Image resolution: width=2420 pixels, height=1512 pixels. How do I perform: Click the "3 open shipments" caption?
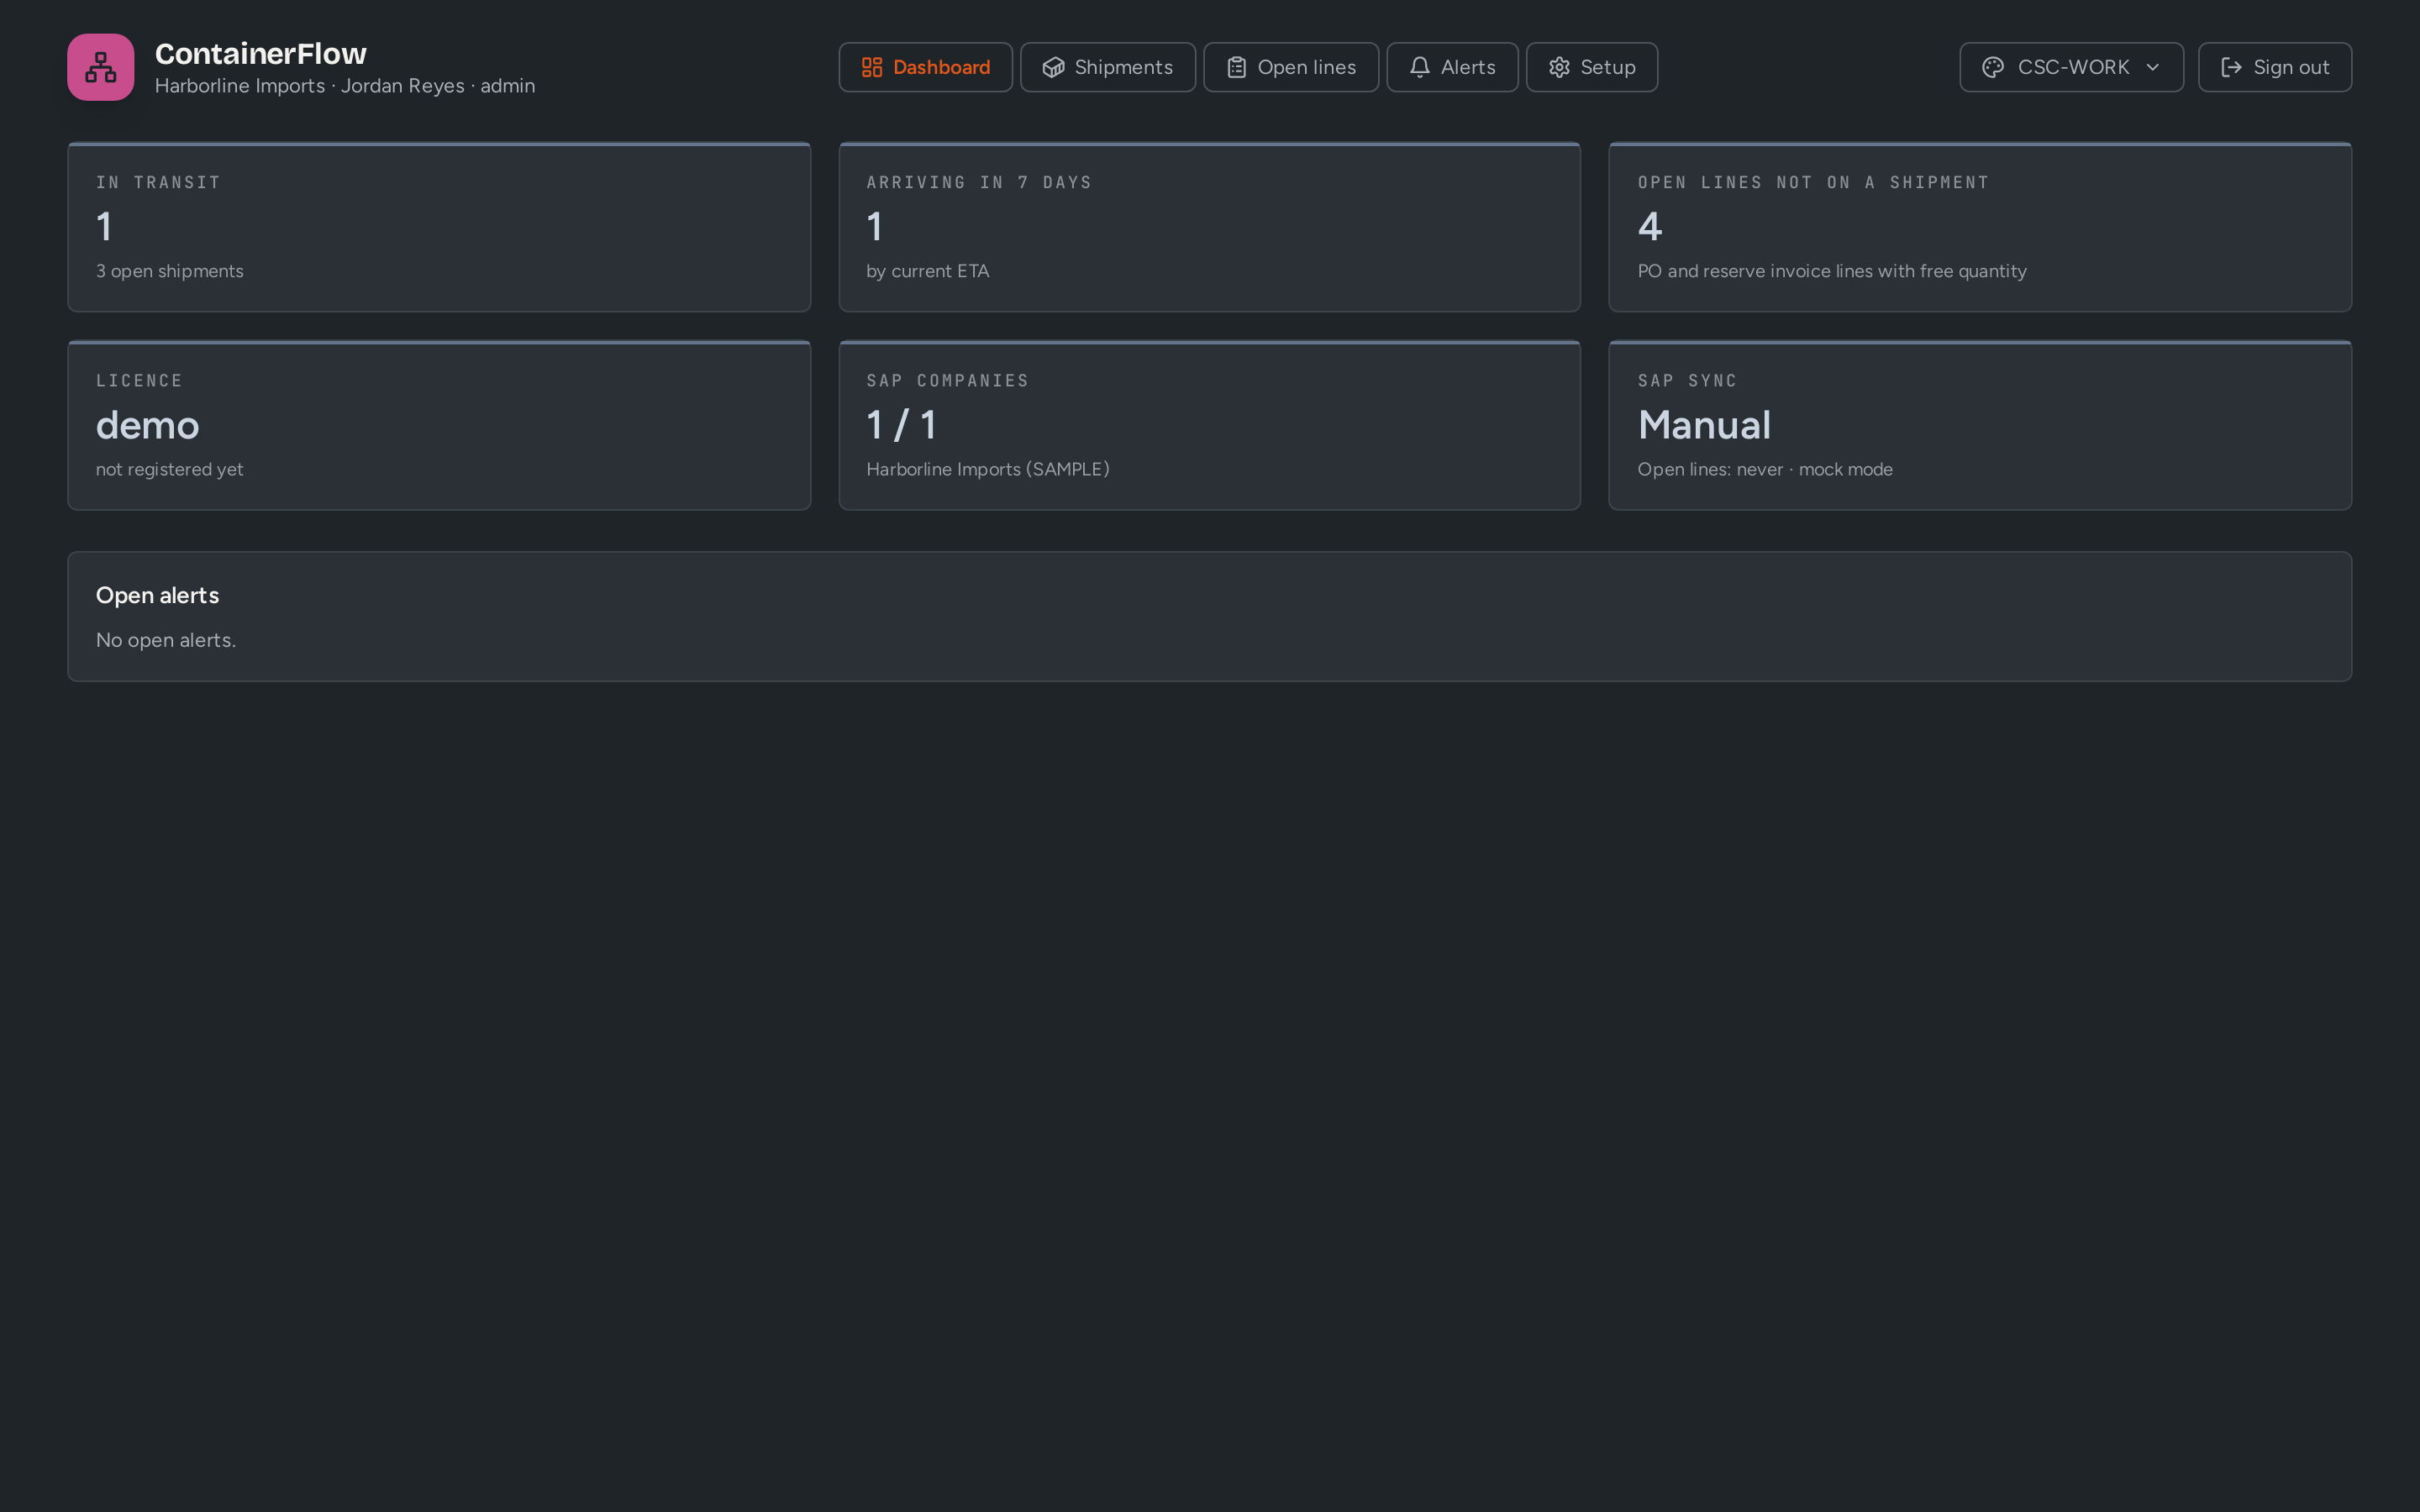tap(170, 271)
